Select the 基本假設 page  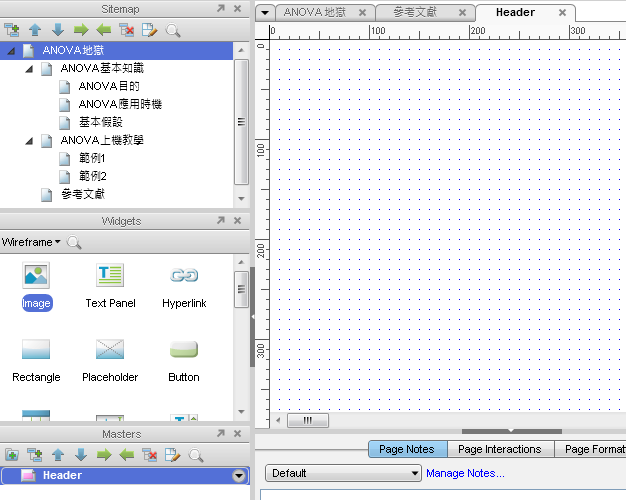(101, 122)
